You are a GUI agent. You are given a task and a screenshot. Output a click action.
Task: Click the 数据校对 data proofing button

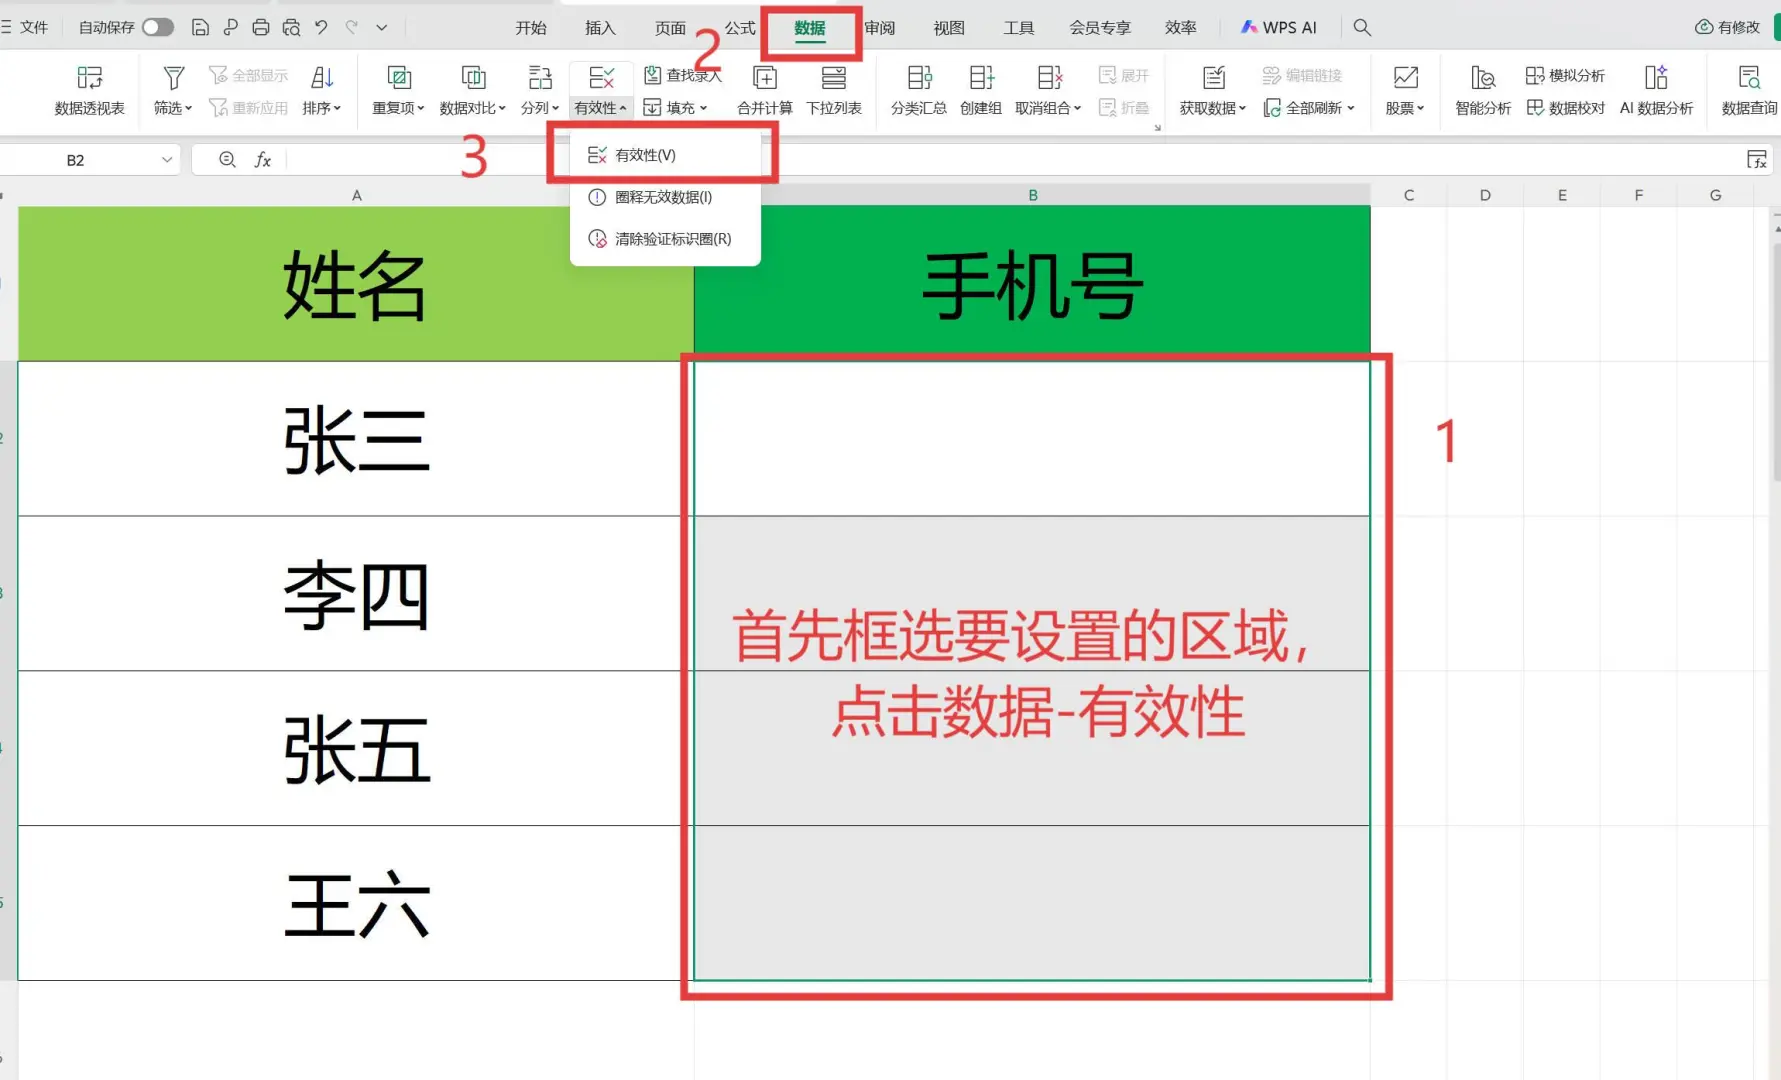coord(1565,108)
